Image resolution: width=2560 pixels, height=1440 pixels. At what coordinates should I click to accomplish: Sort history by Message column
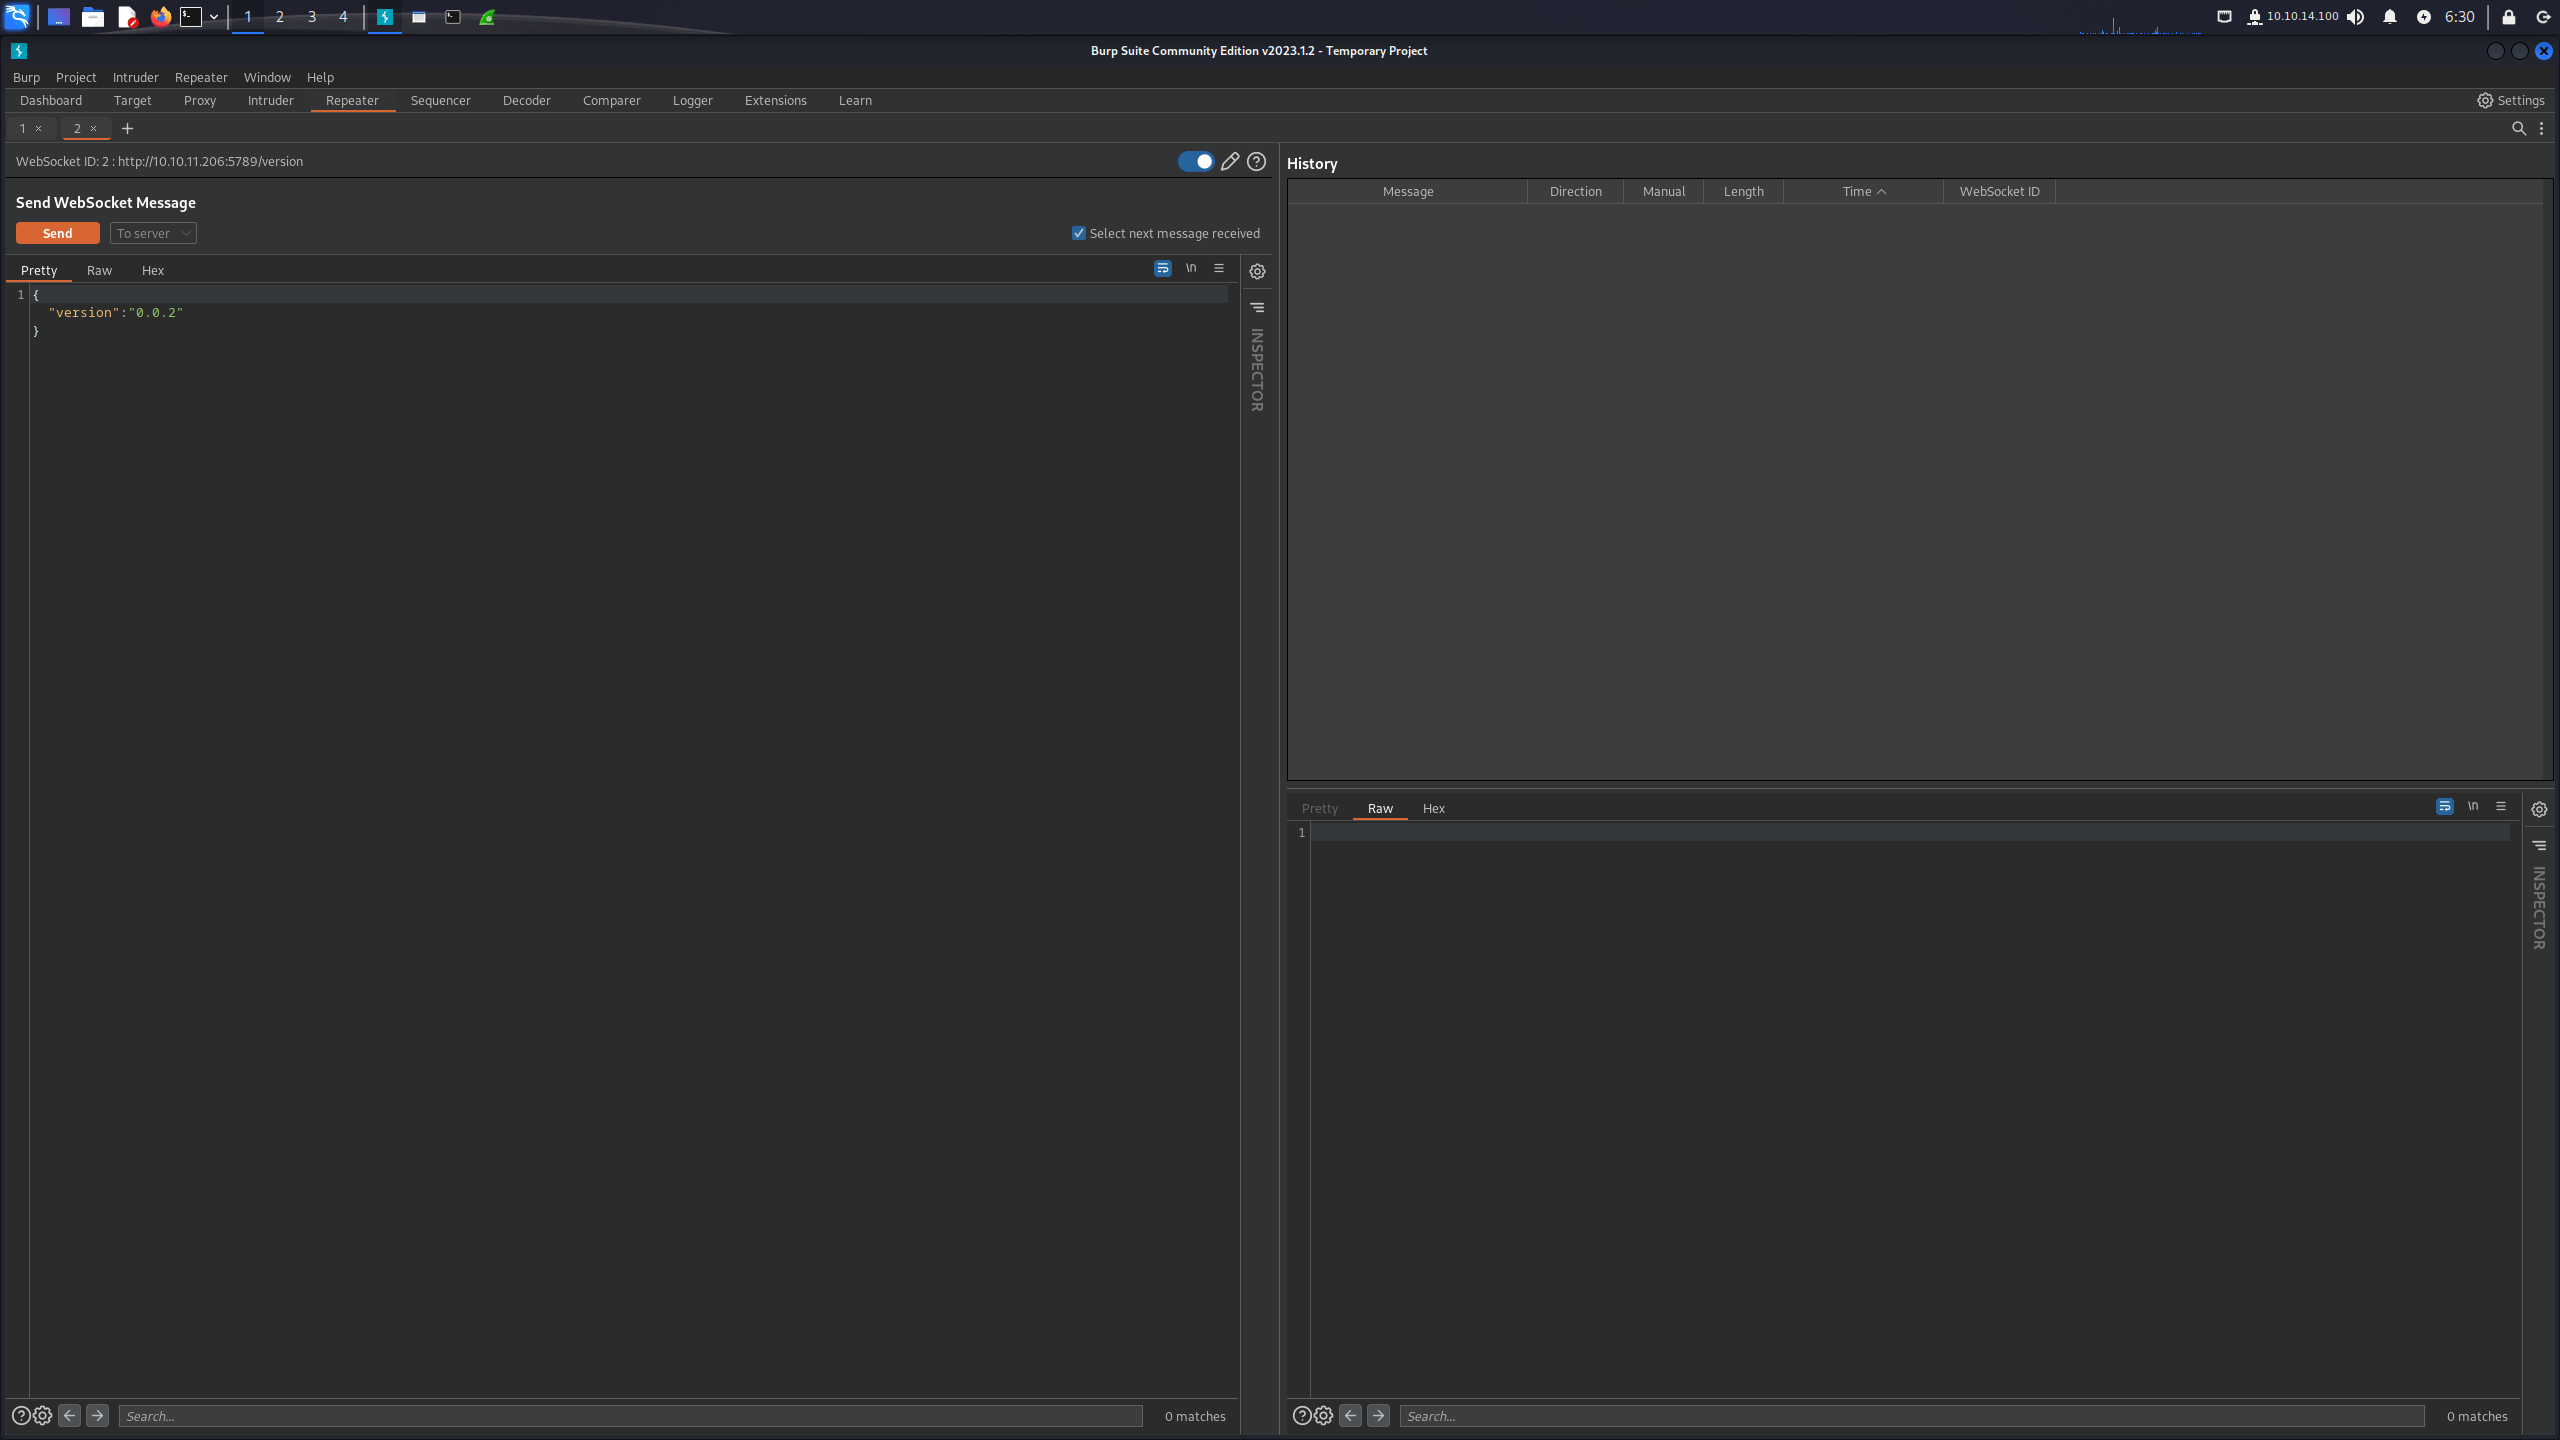click(x=1408, y=191)
